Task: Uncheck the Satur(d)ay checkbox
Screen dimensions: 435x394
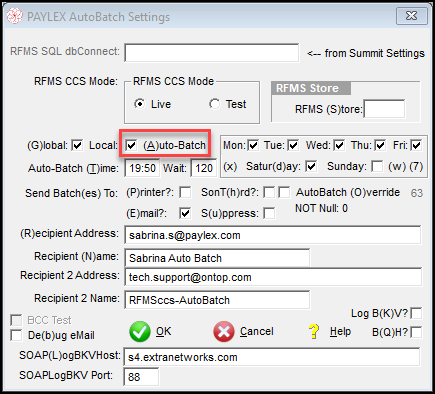Action: 311,166
